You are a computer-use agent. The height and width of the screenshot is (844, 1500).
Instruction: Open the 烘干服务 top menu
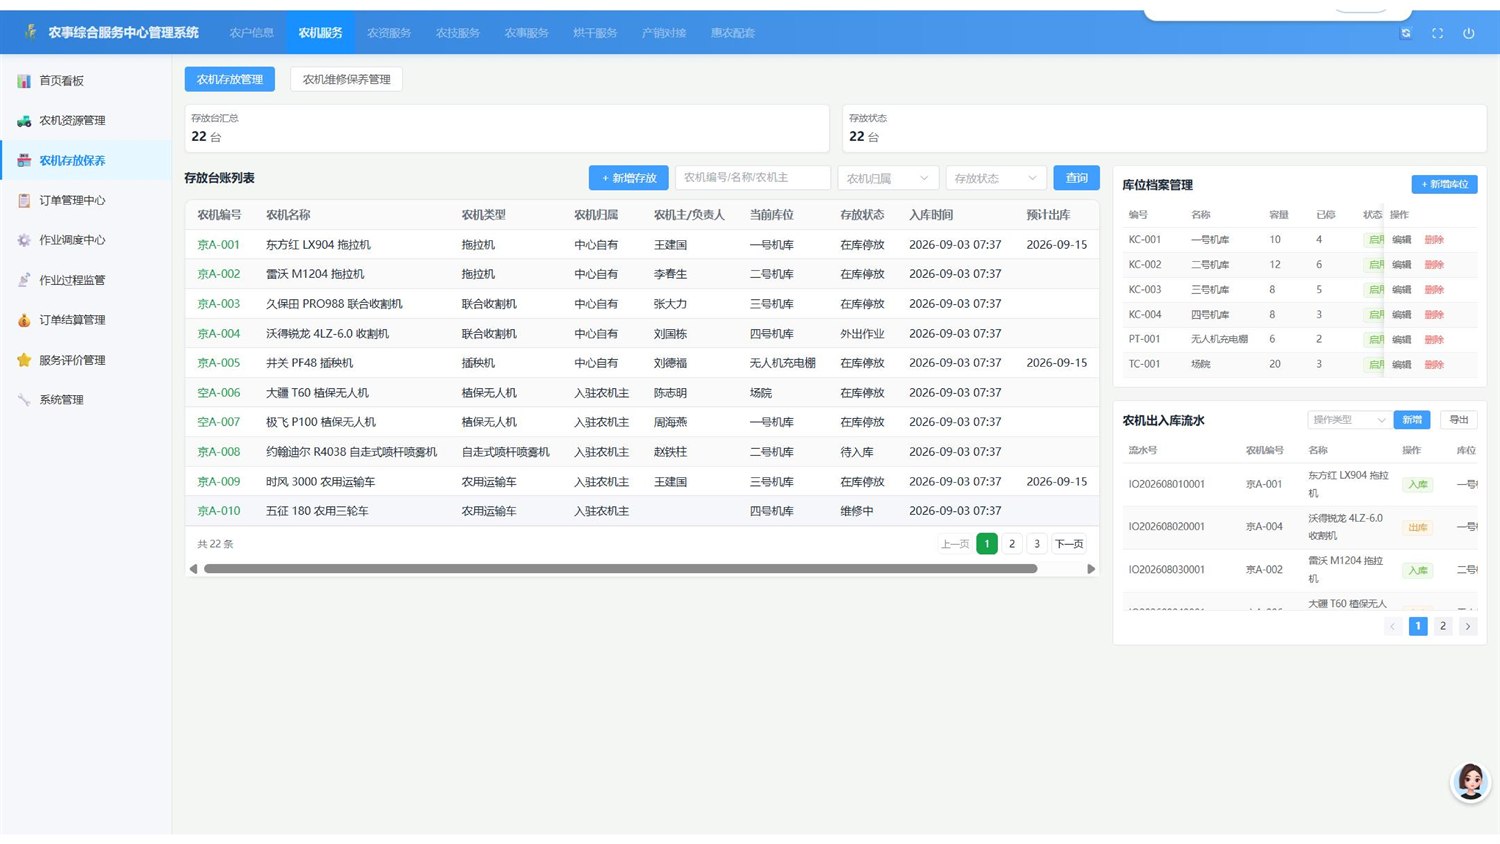coord(595,33)
